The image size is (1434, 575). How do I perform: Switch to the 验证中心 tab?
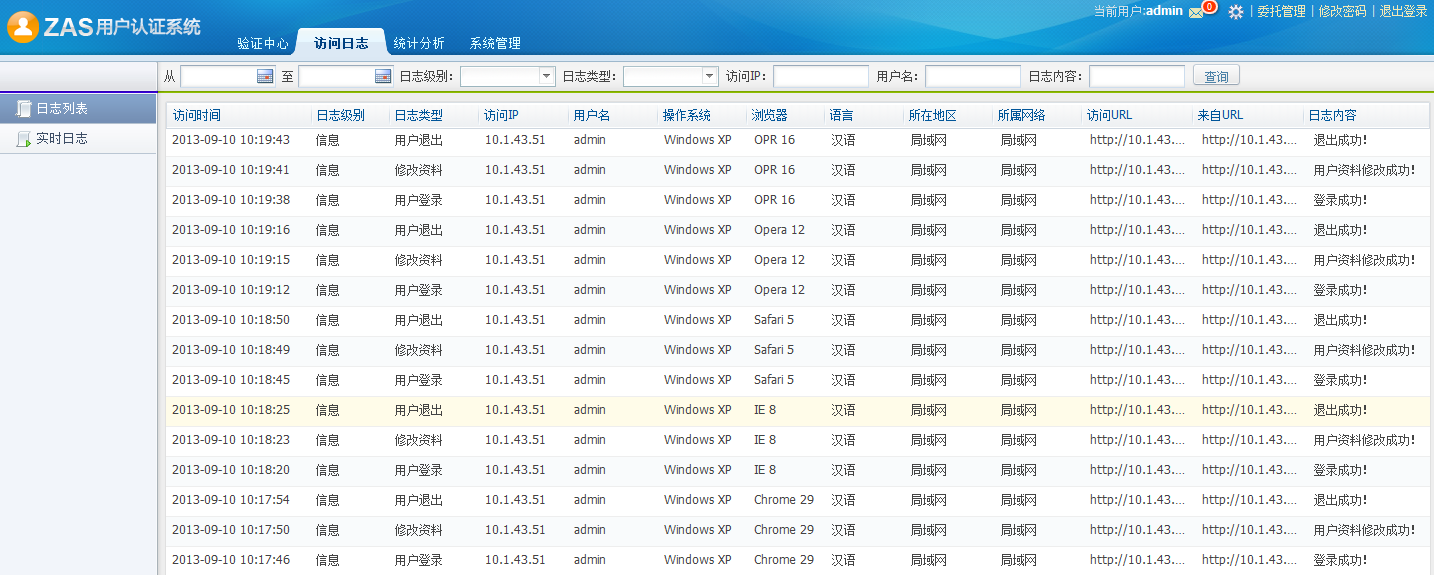(263, 44)
